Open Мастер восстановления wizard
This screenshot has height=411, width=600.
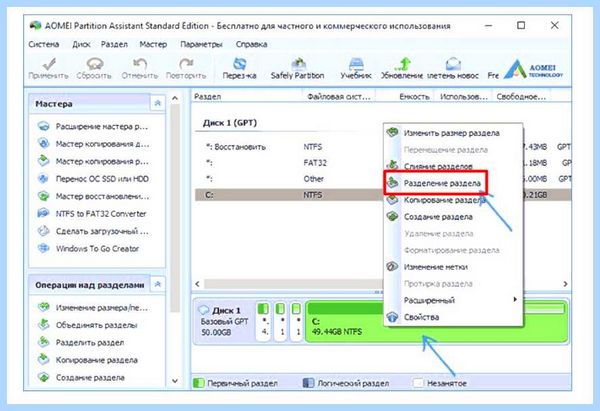pos(93,196)
